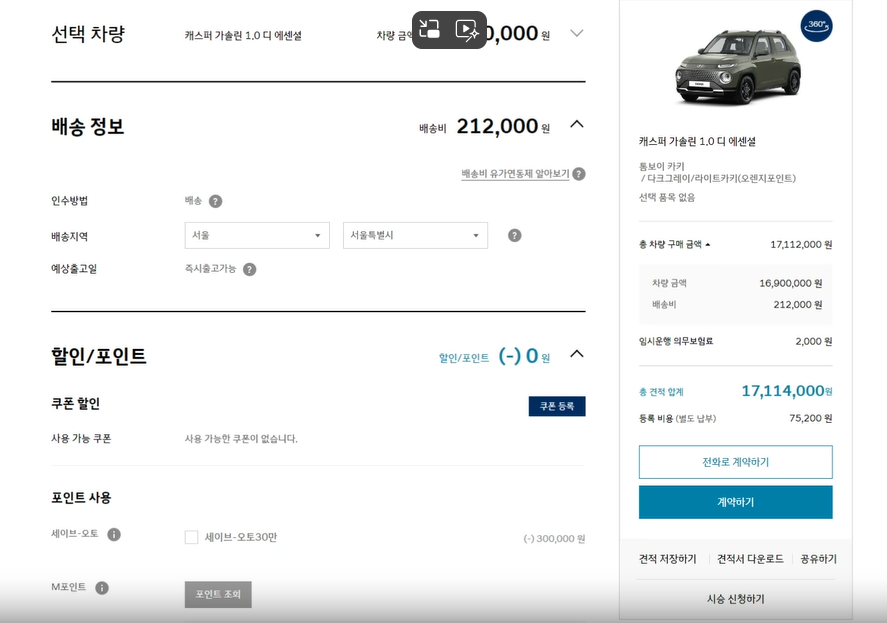
Task: Click the screen capture overlay icon
Action: click(x=430, y=29)
